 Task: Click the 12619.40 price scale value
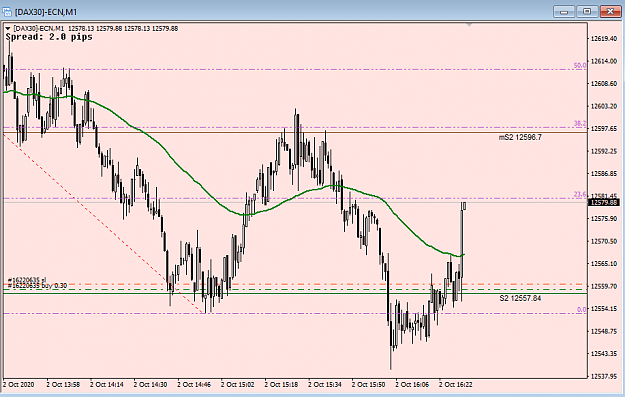(x=603, y=39)
